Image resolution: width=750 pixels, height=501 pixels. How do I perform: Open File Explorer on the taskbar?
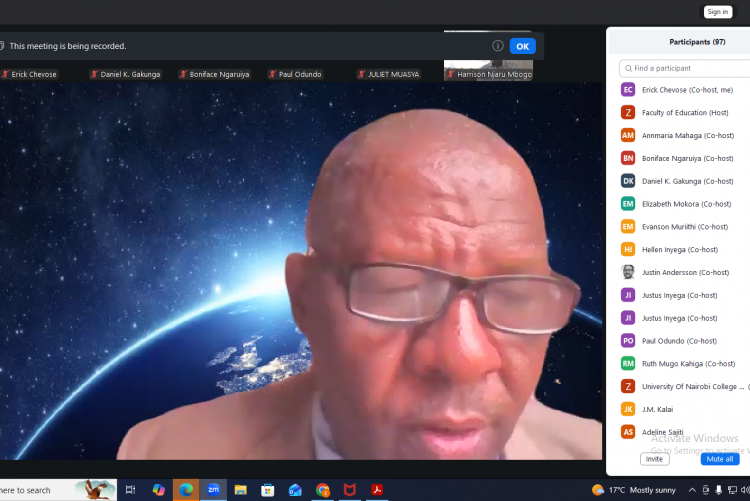coord(240,489)
